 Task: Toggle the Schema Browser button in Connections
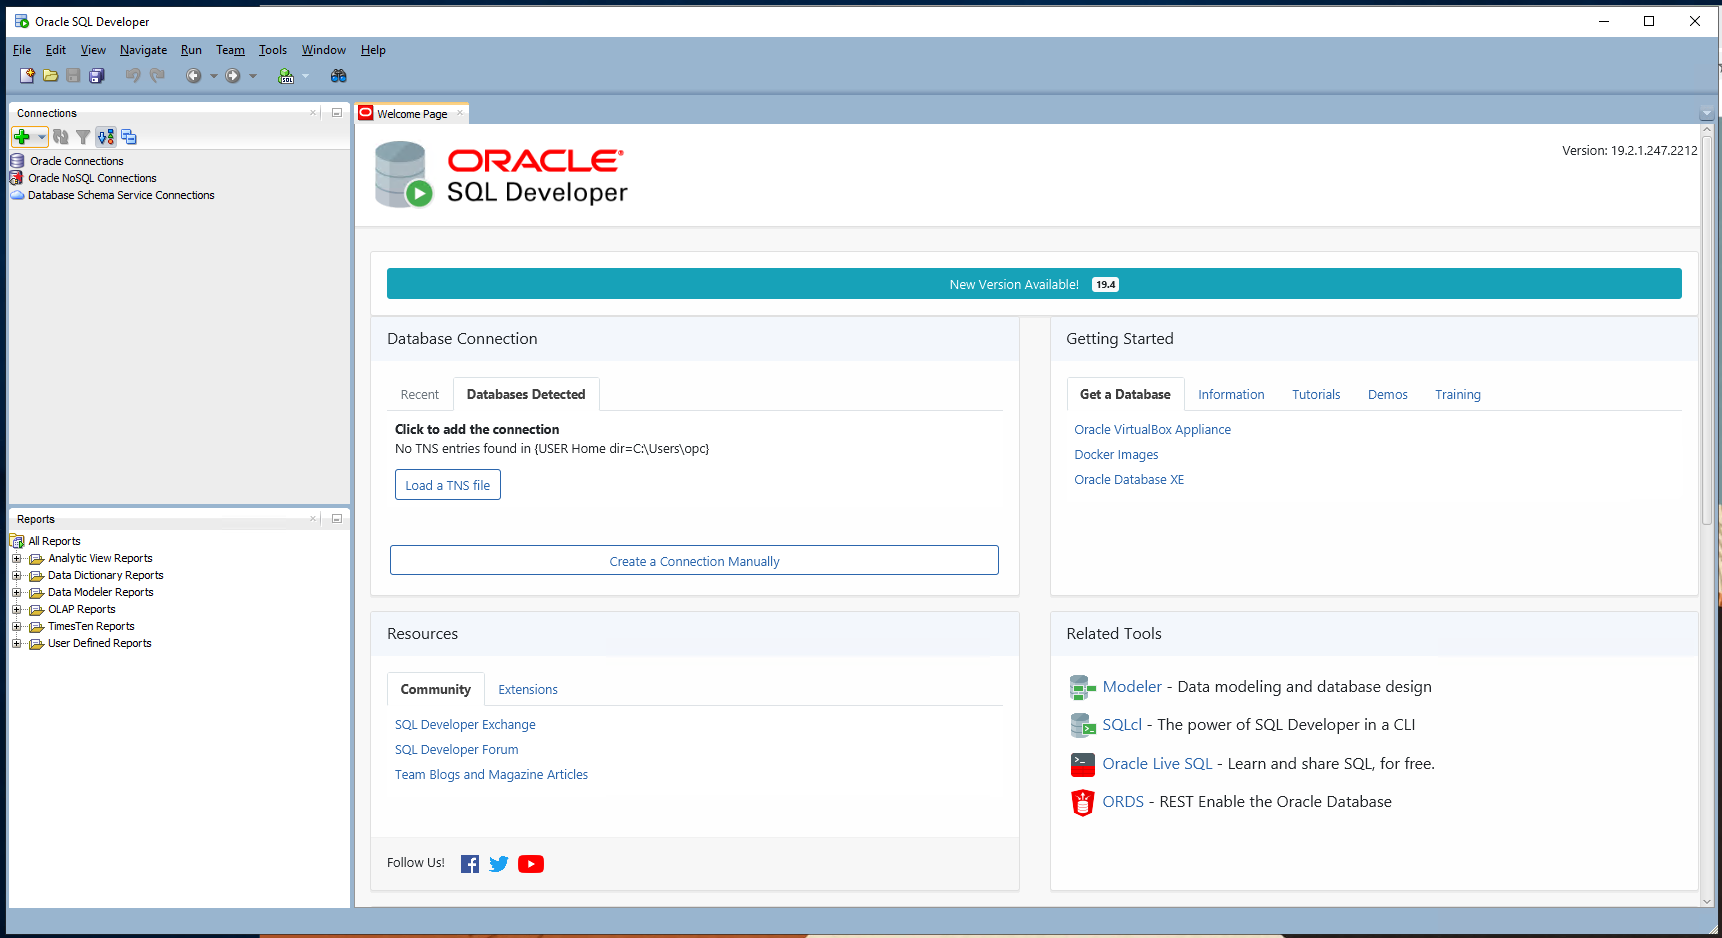tap(106, 137)
